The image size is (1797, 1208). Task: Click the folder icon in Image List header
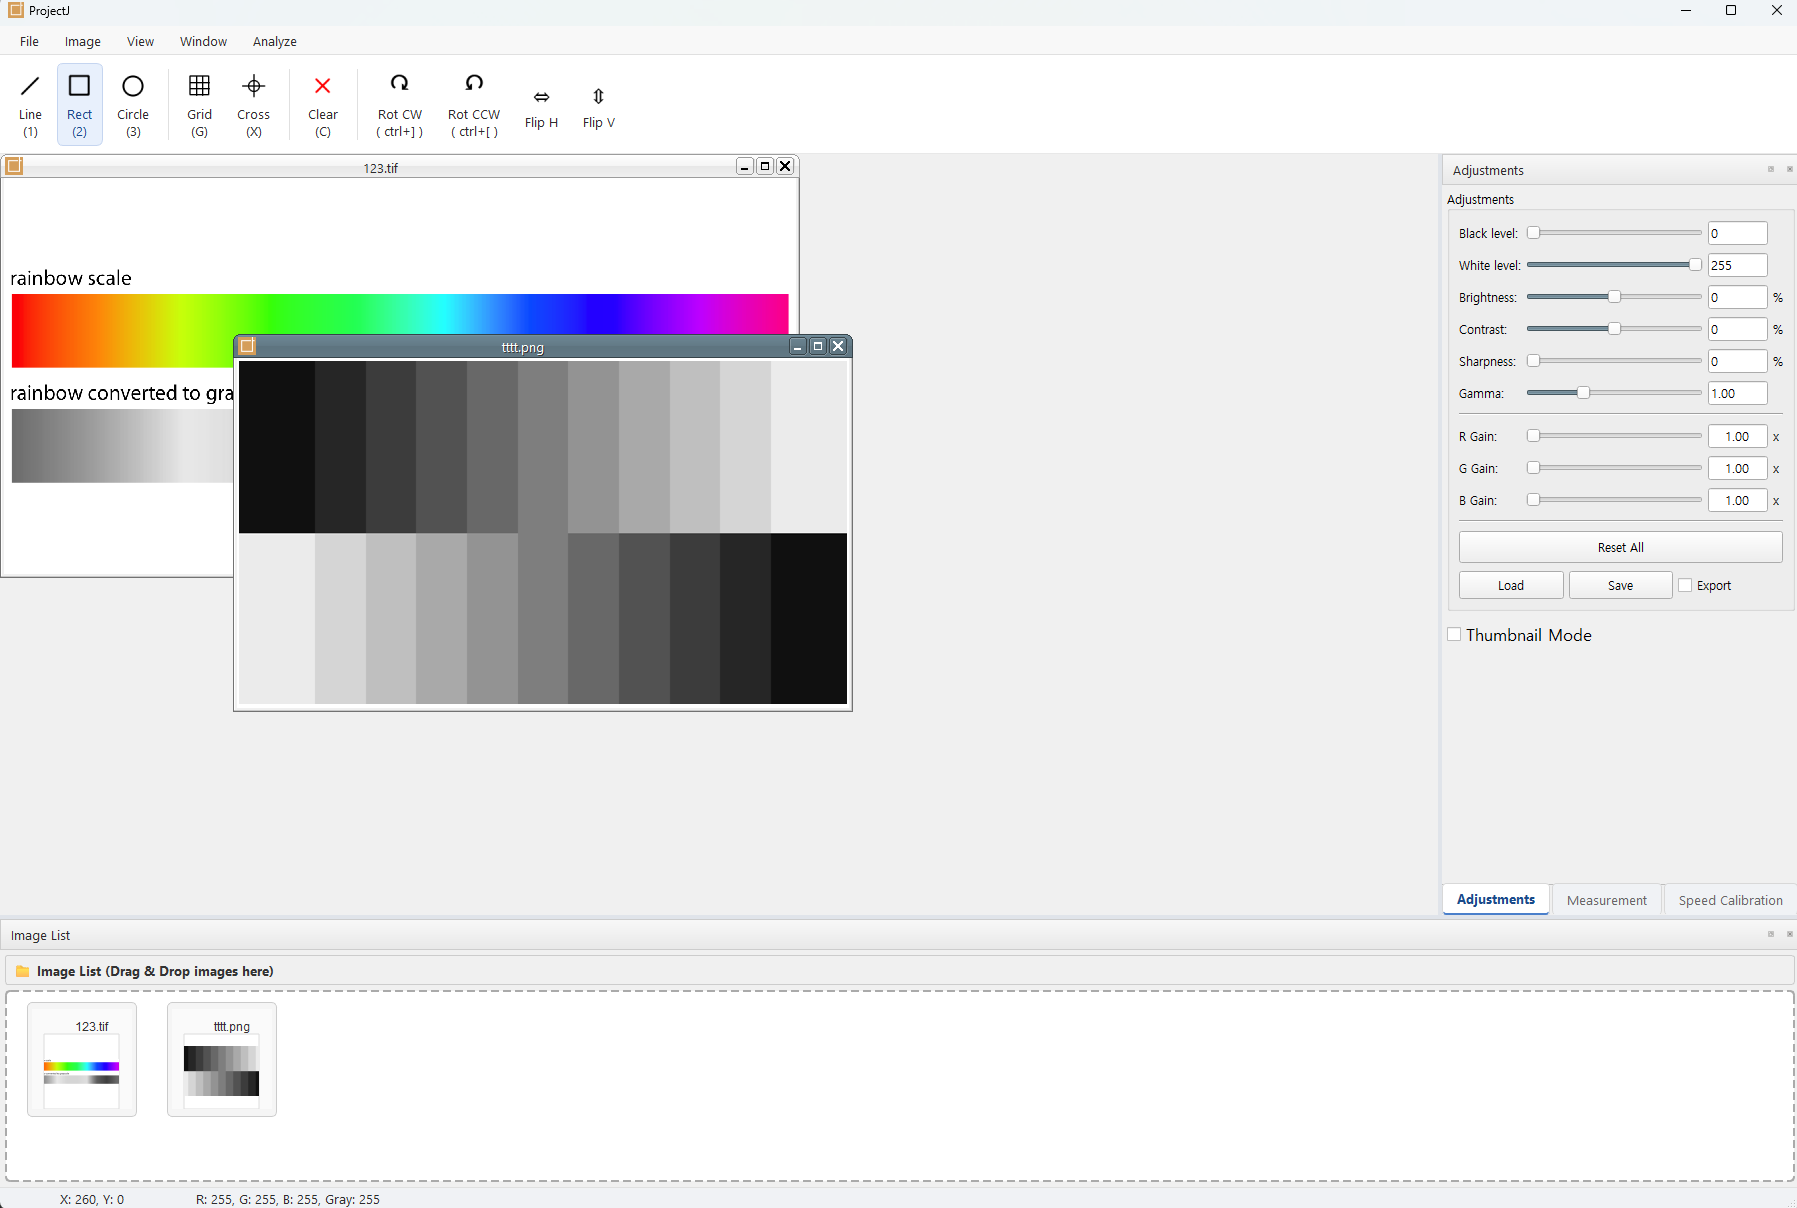pos(22,971)
